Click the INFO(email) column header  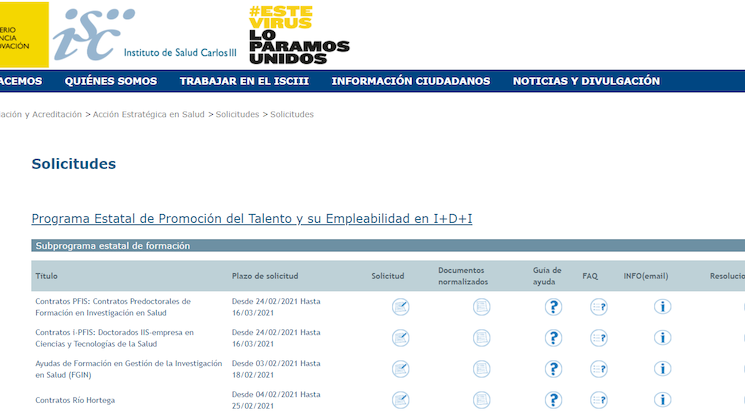coord(646,276)
